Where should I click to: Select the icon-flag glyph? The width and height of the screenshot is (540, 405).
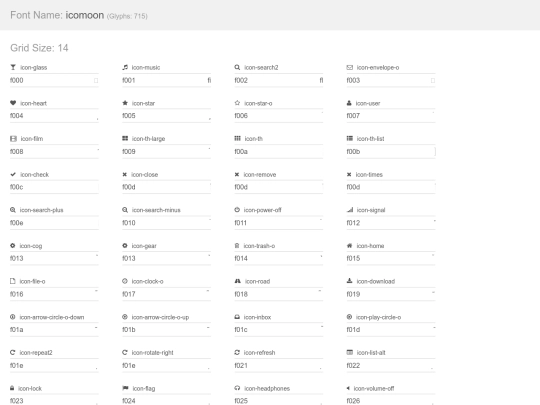pyautogui.click(x=125, y=388)
